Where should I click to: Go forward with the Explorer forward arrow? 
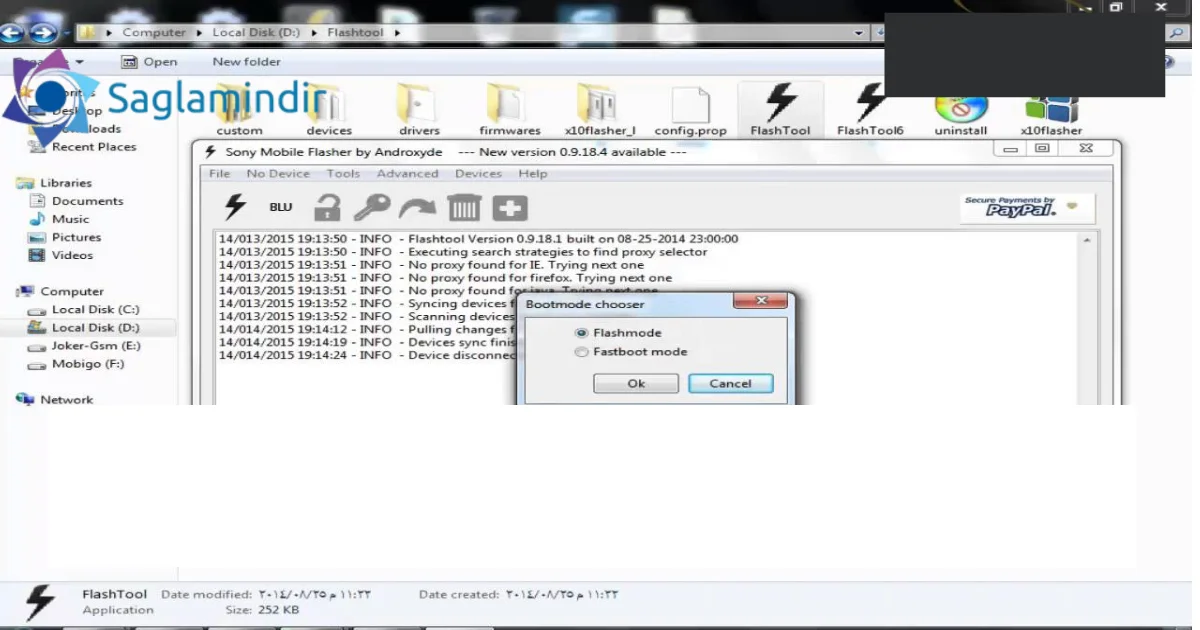pos(42,33)
